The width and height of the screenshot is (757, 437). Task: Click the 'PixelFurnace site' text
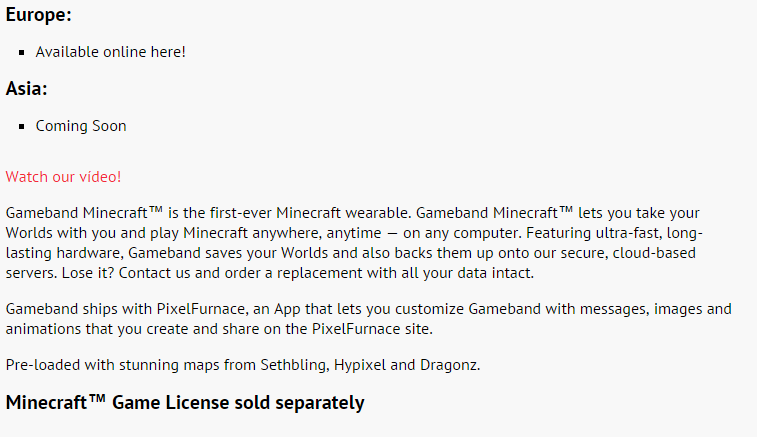[372, 329]
